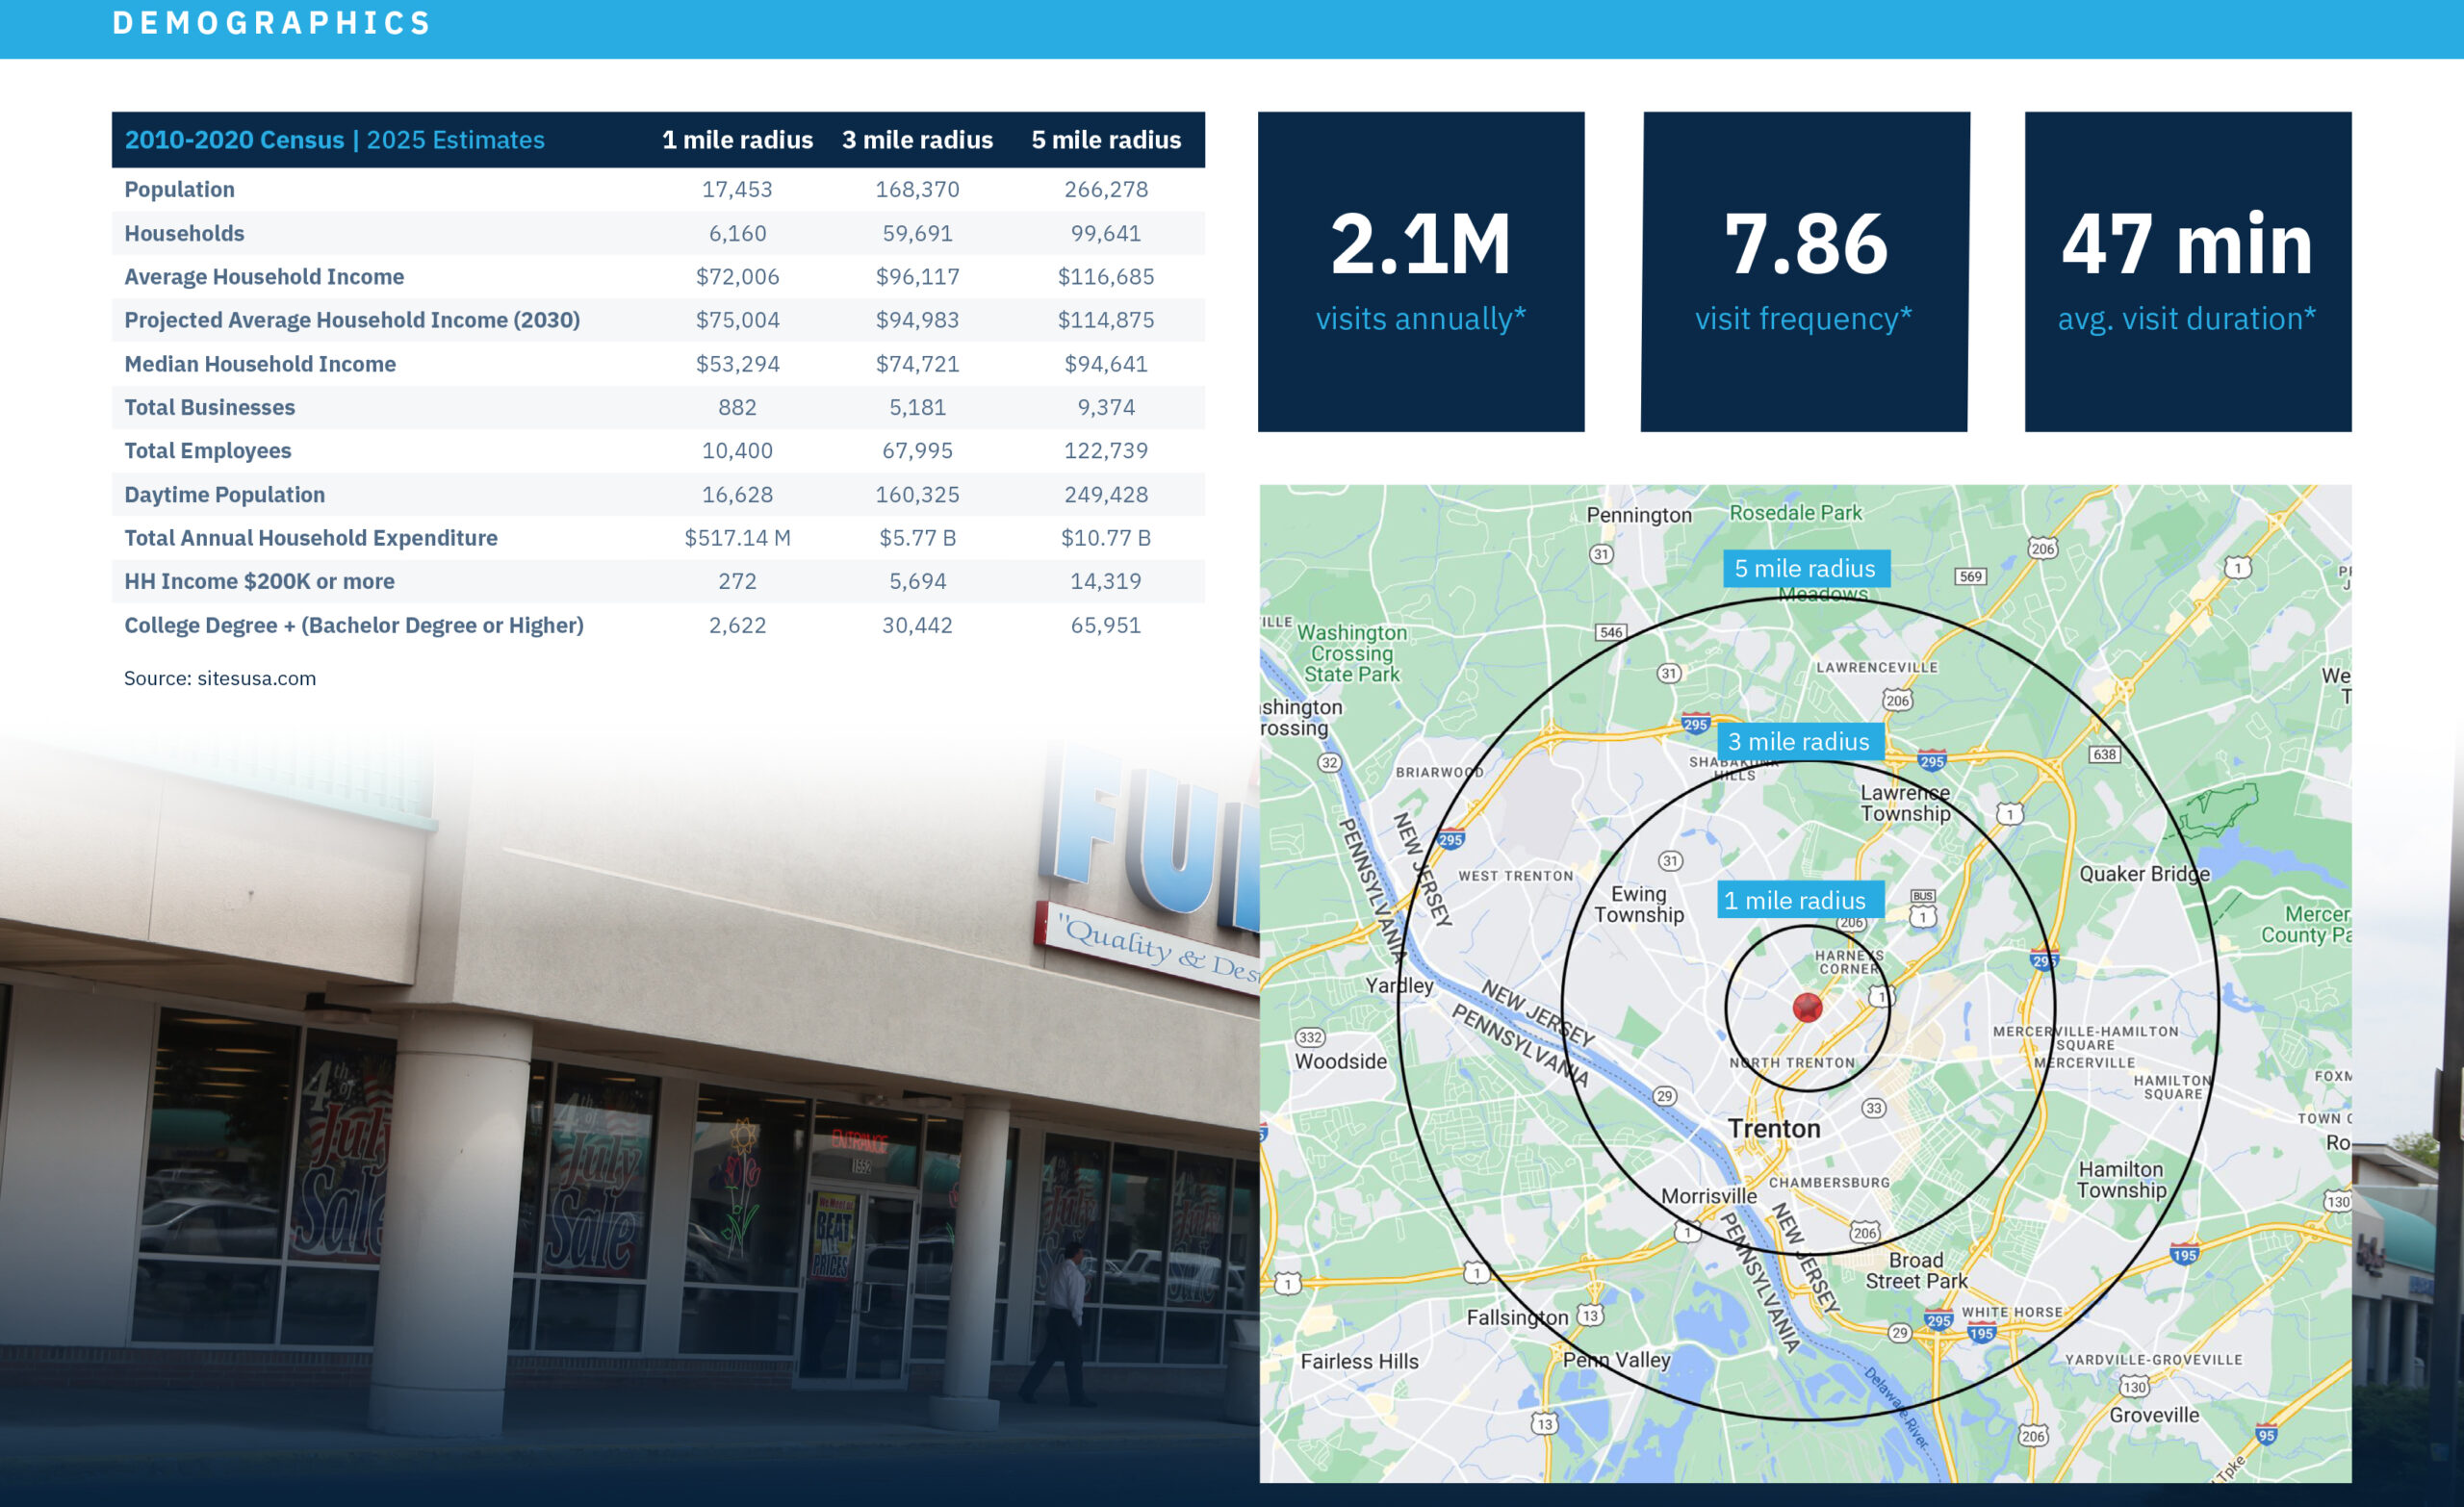Click the Route 33 shield near Trenton

tap(1873, 1108)
